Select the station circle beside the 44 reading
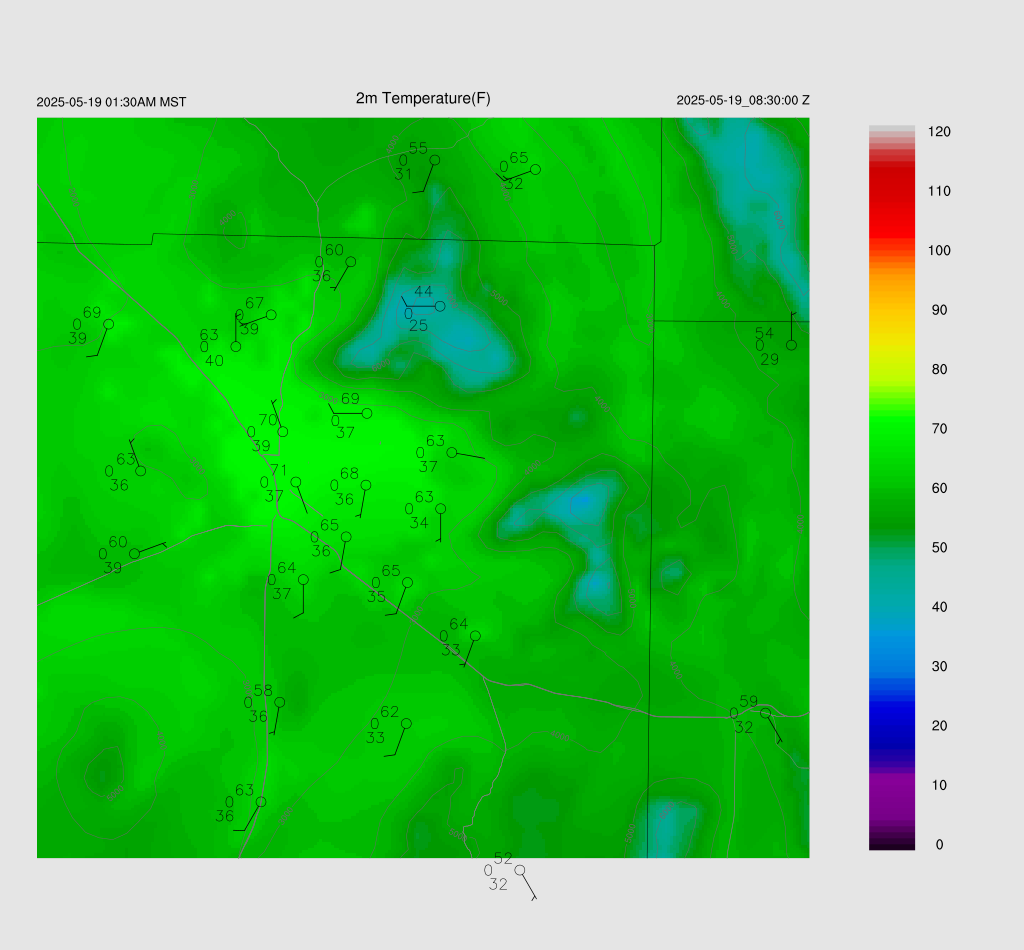The width and height of the screenshot is (1024, 950). coord(440,306)
